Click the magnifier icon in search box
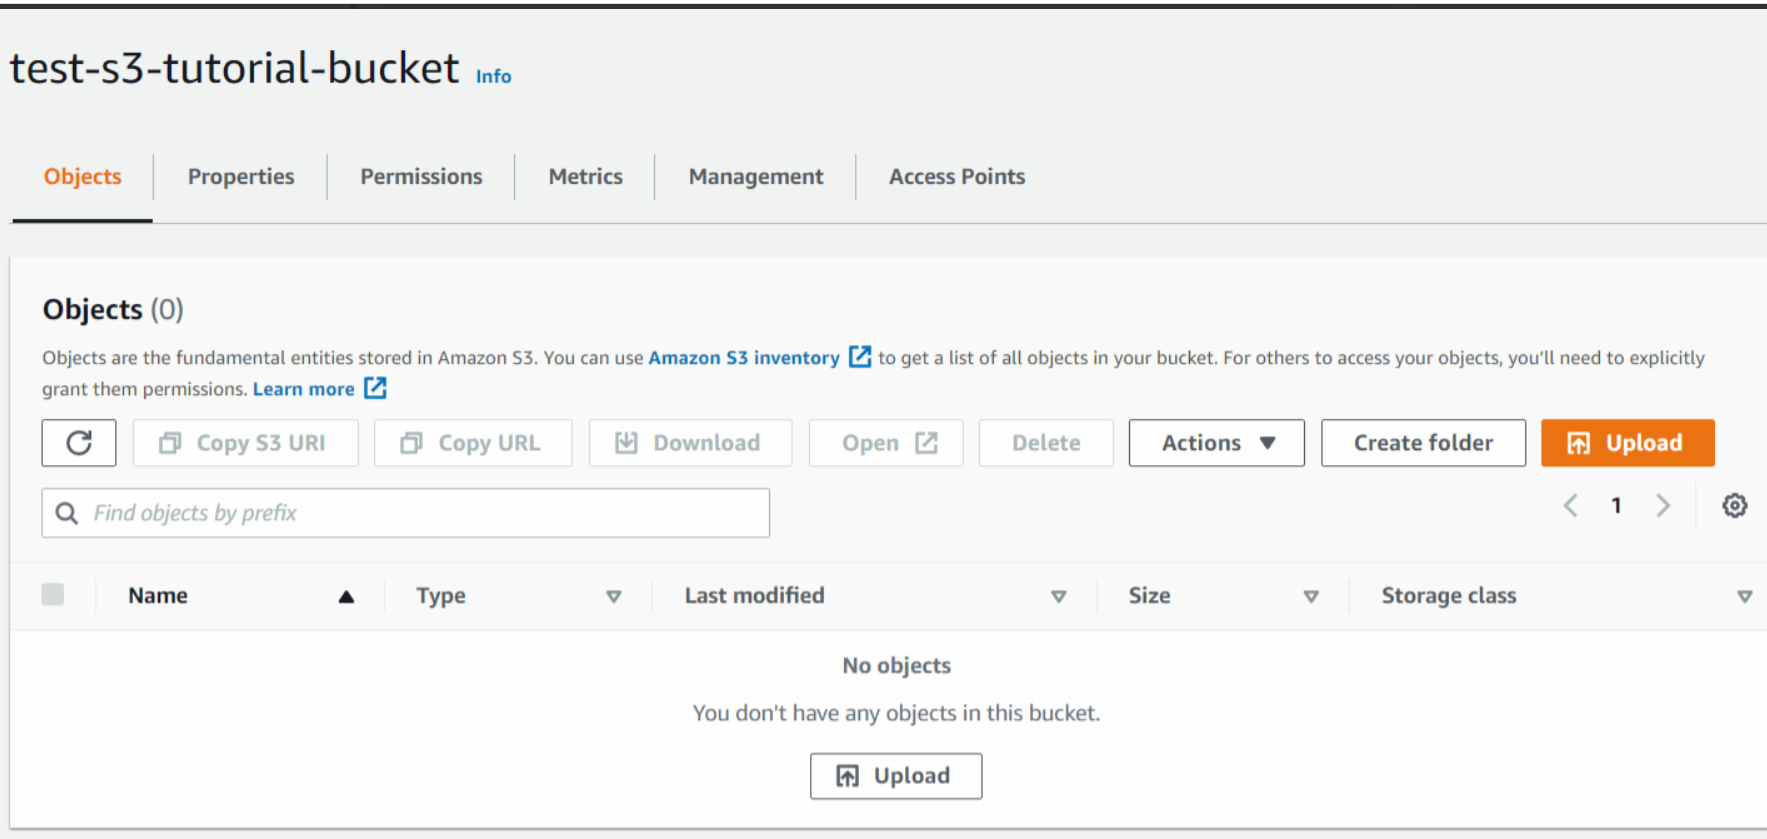Image resolution: width=1767 pixels, height=839 pixels. tap(67, 513)
